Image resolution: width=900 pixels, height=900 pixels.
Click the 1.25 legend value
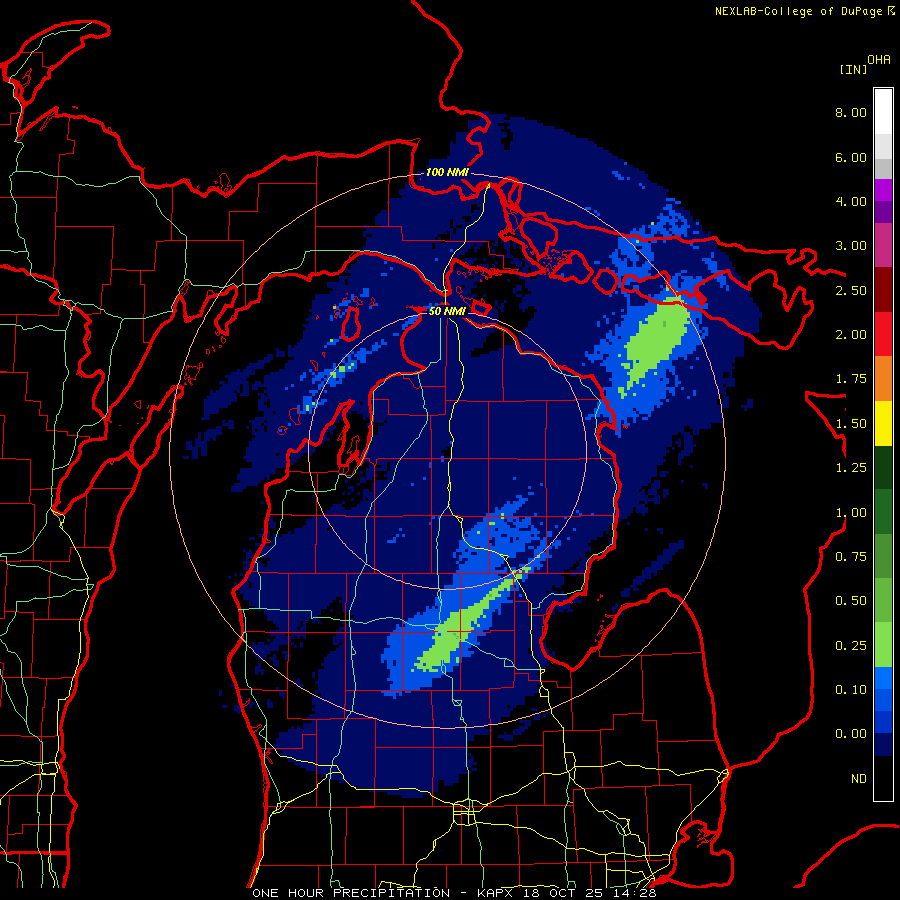point(851,468)
